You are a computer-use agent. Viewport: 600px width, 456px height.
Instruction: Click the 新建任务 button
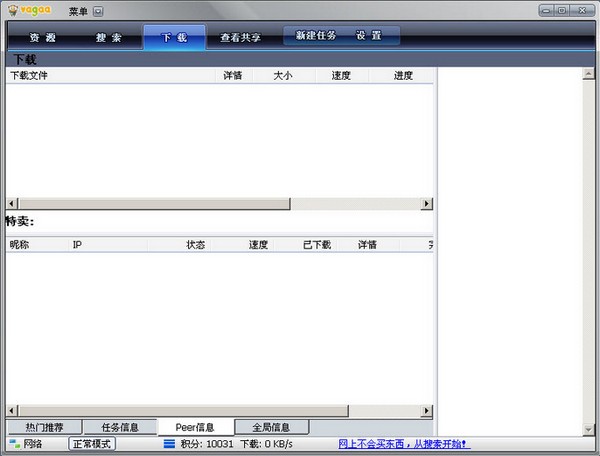pos(315,36)
